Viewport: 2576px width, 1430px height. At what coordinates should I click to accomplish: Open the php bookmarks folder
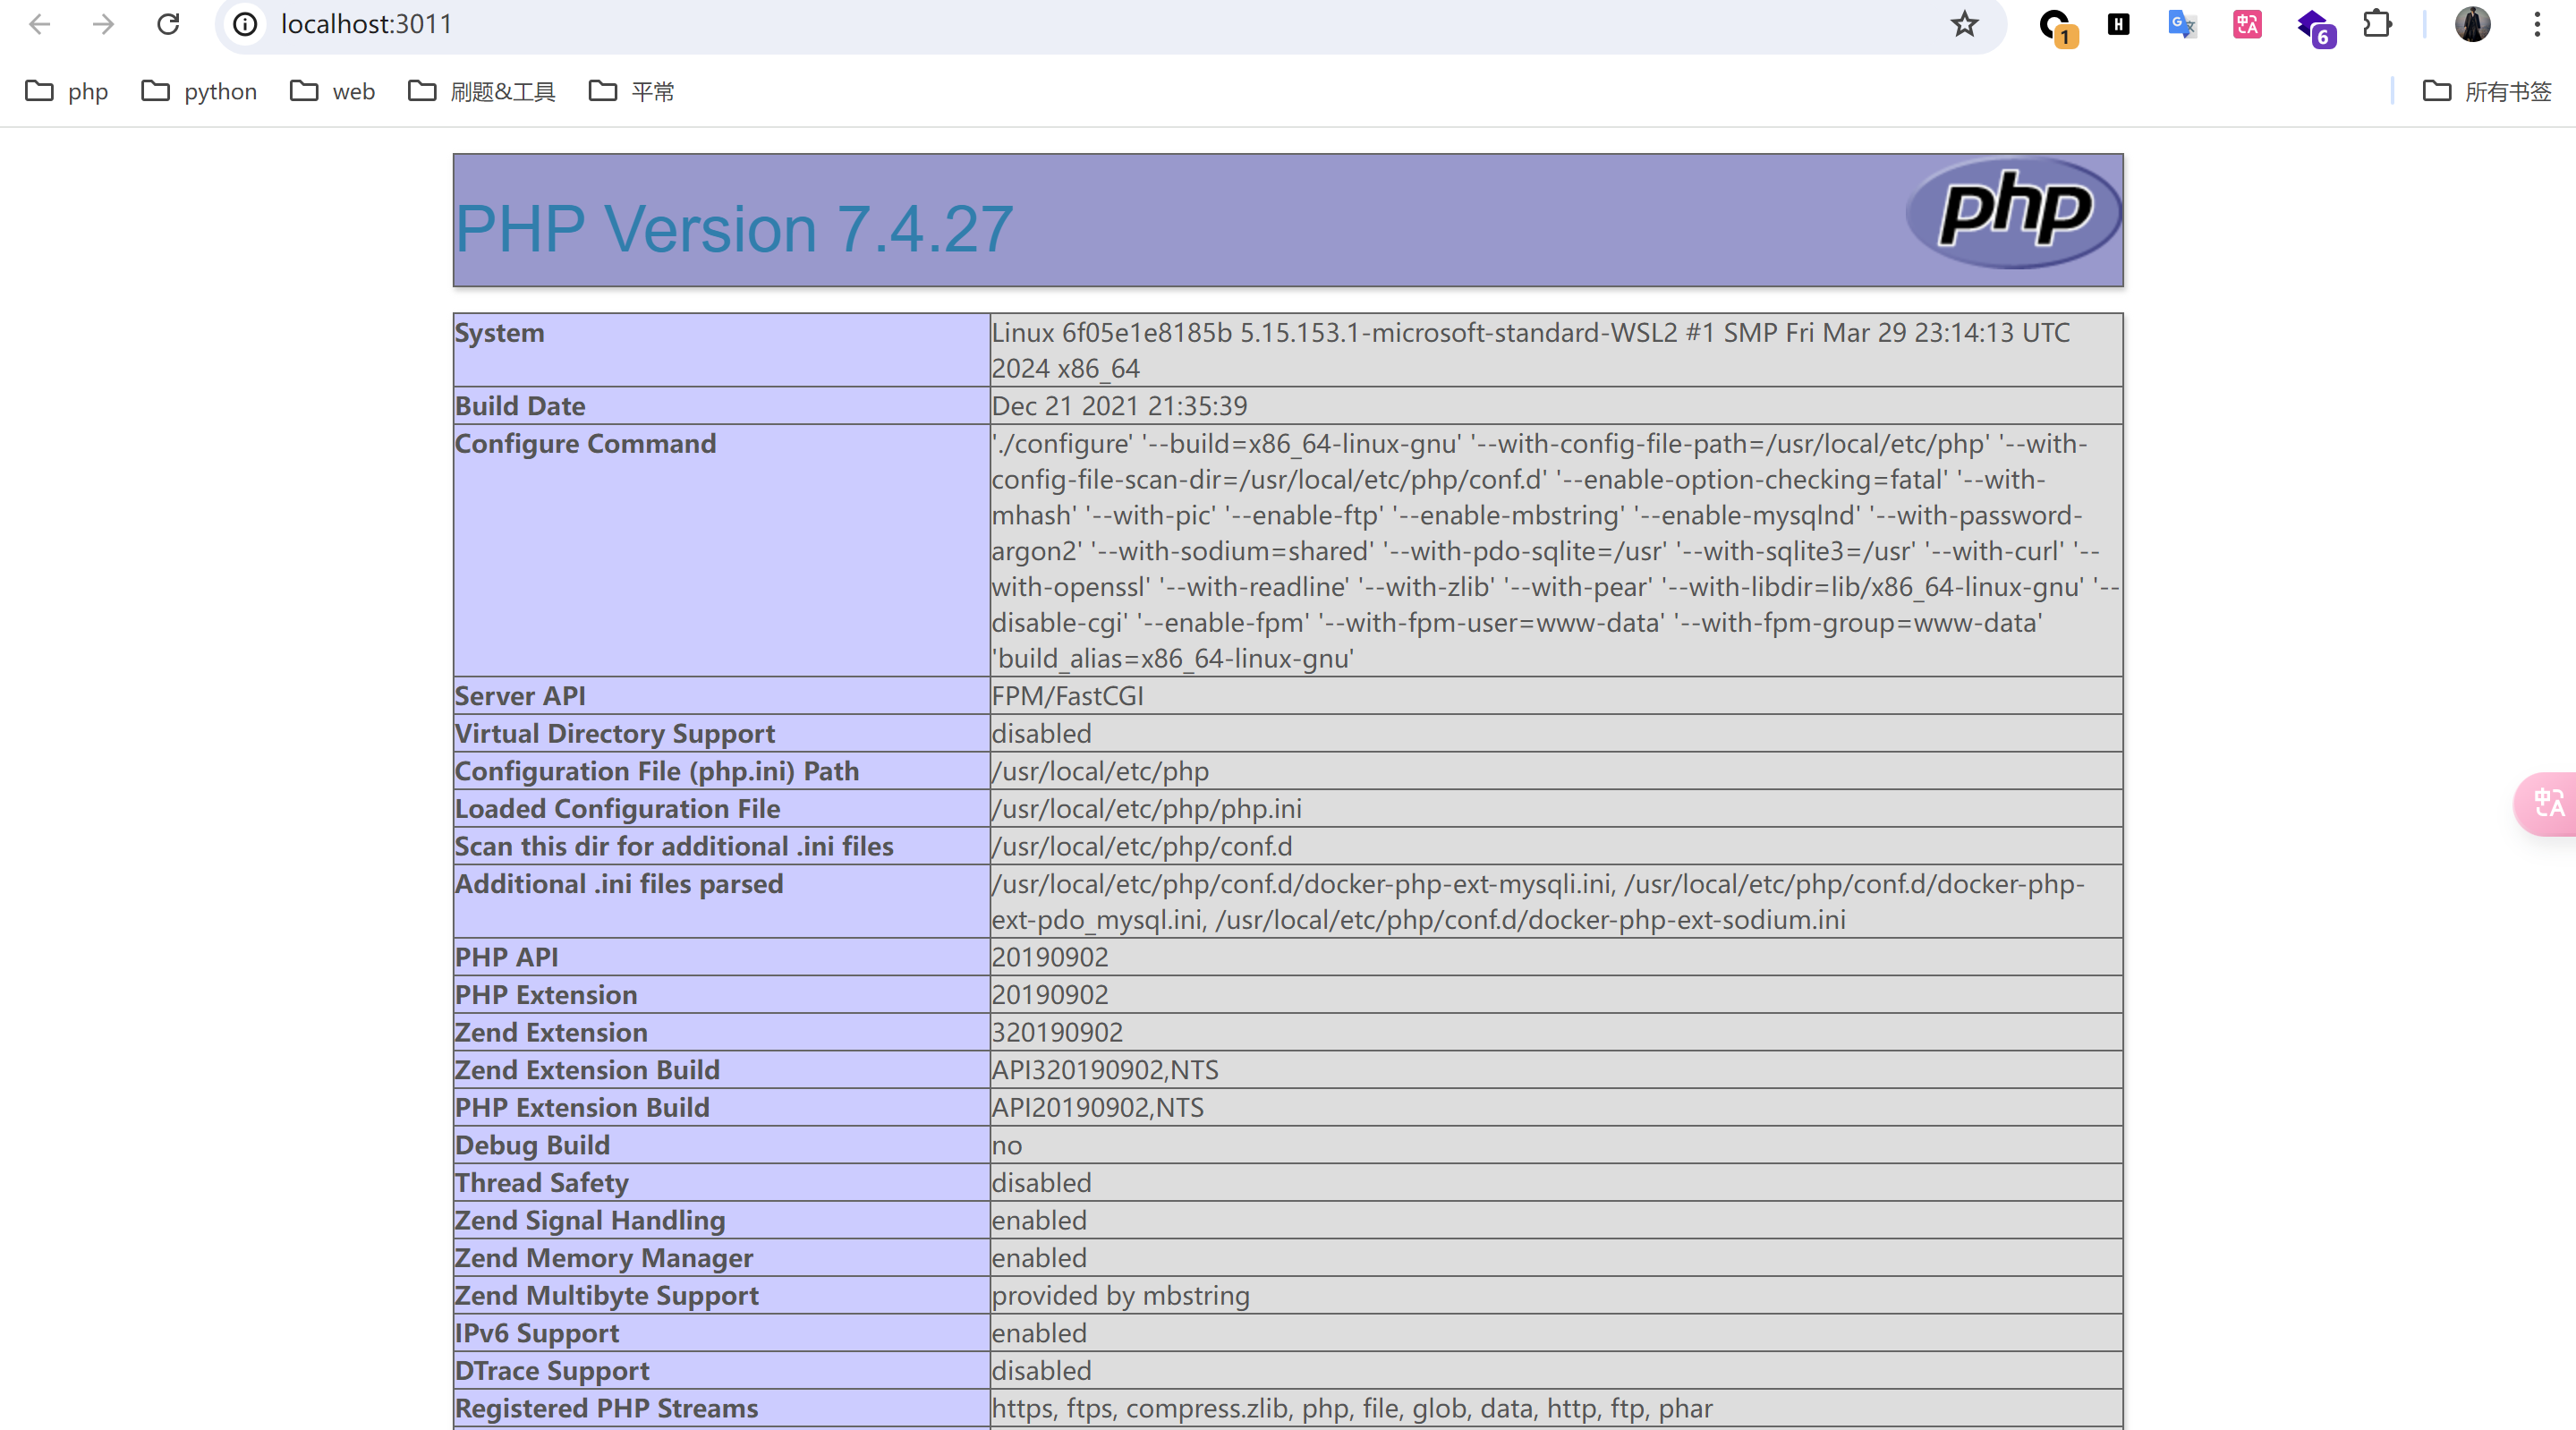coord(66,91)
